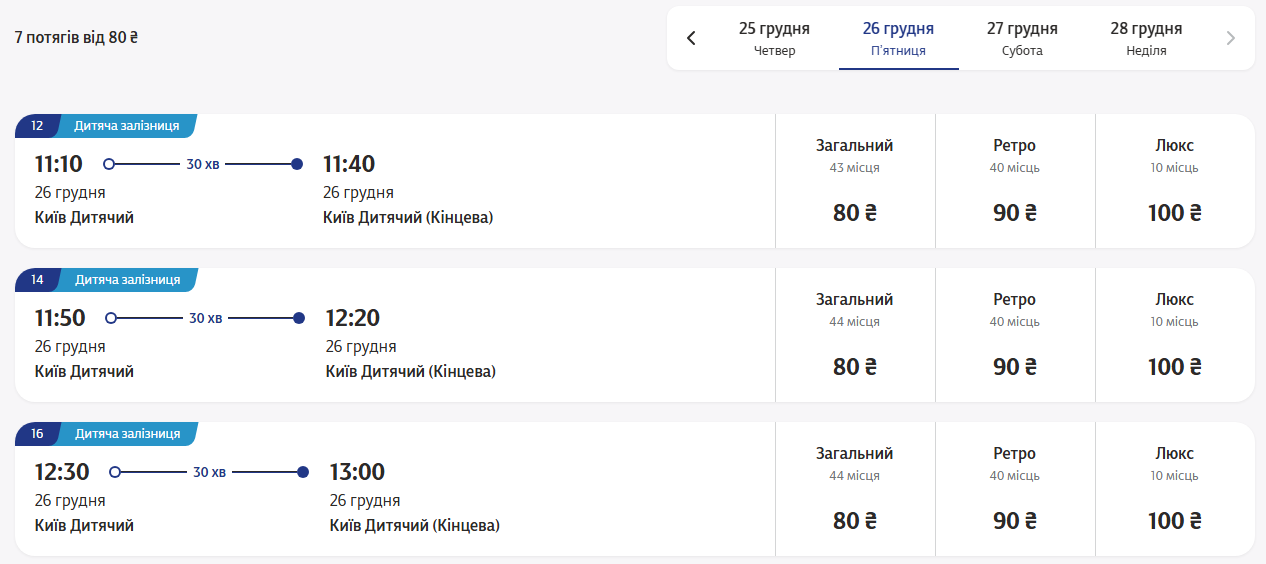Image resolution: width=1266 pixels, height=564 pixels.
Task: Switch to 28 грудня Неділя tab
Action: (x=1146, y=39)
